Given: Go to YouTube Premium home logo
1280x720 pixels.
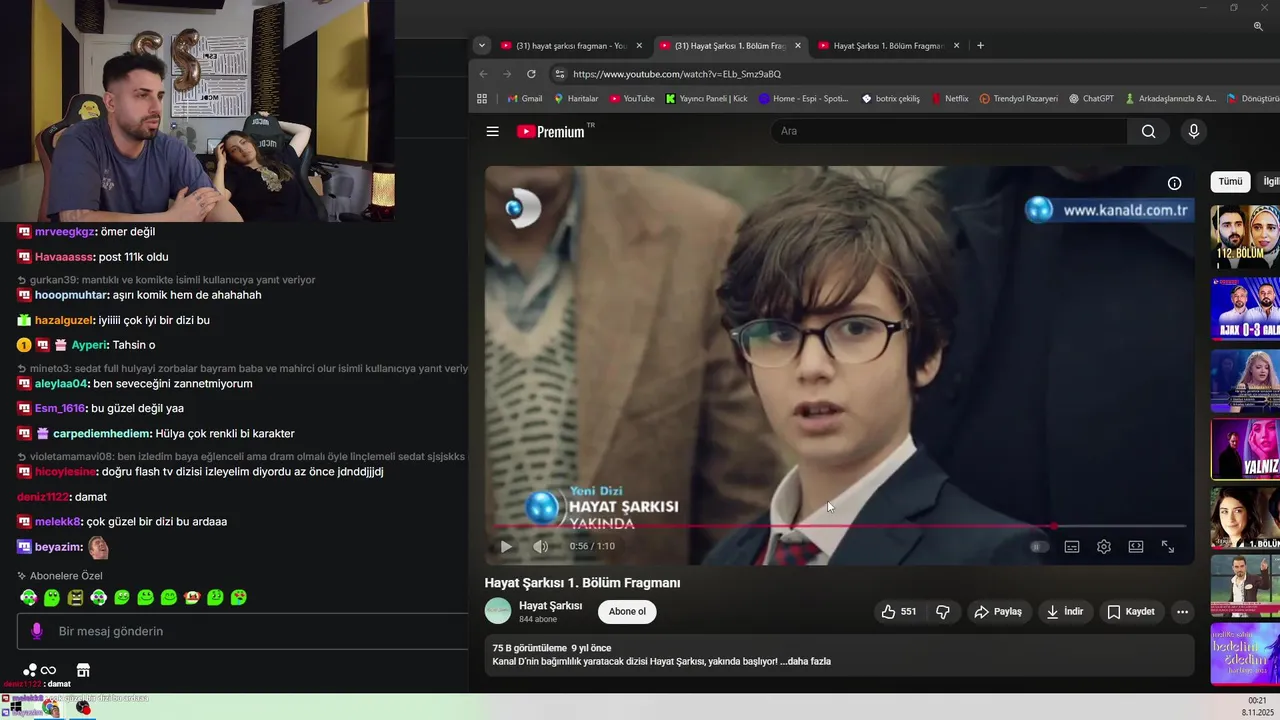Looking at the screenshot, I should pos(553,131).
